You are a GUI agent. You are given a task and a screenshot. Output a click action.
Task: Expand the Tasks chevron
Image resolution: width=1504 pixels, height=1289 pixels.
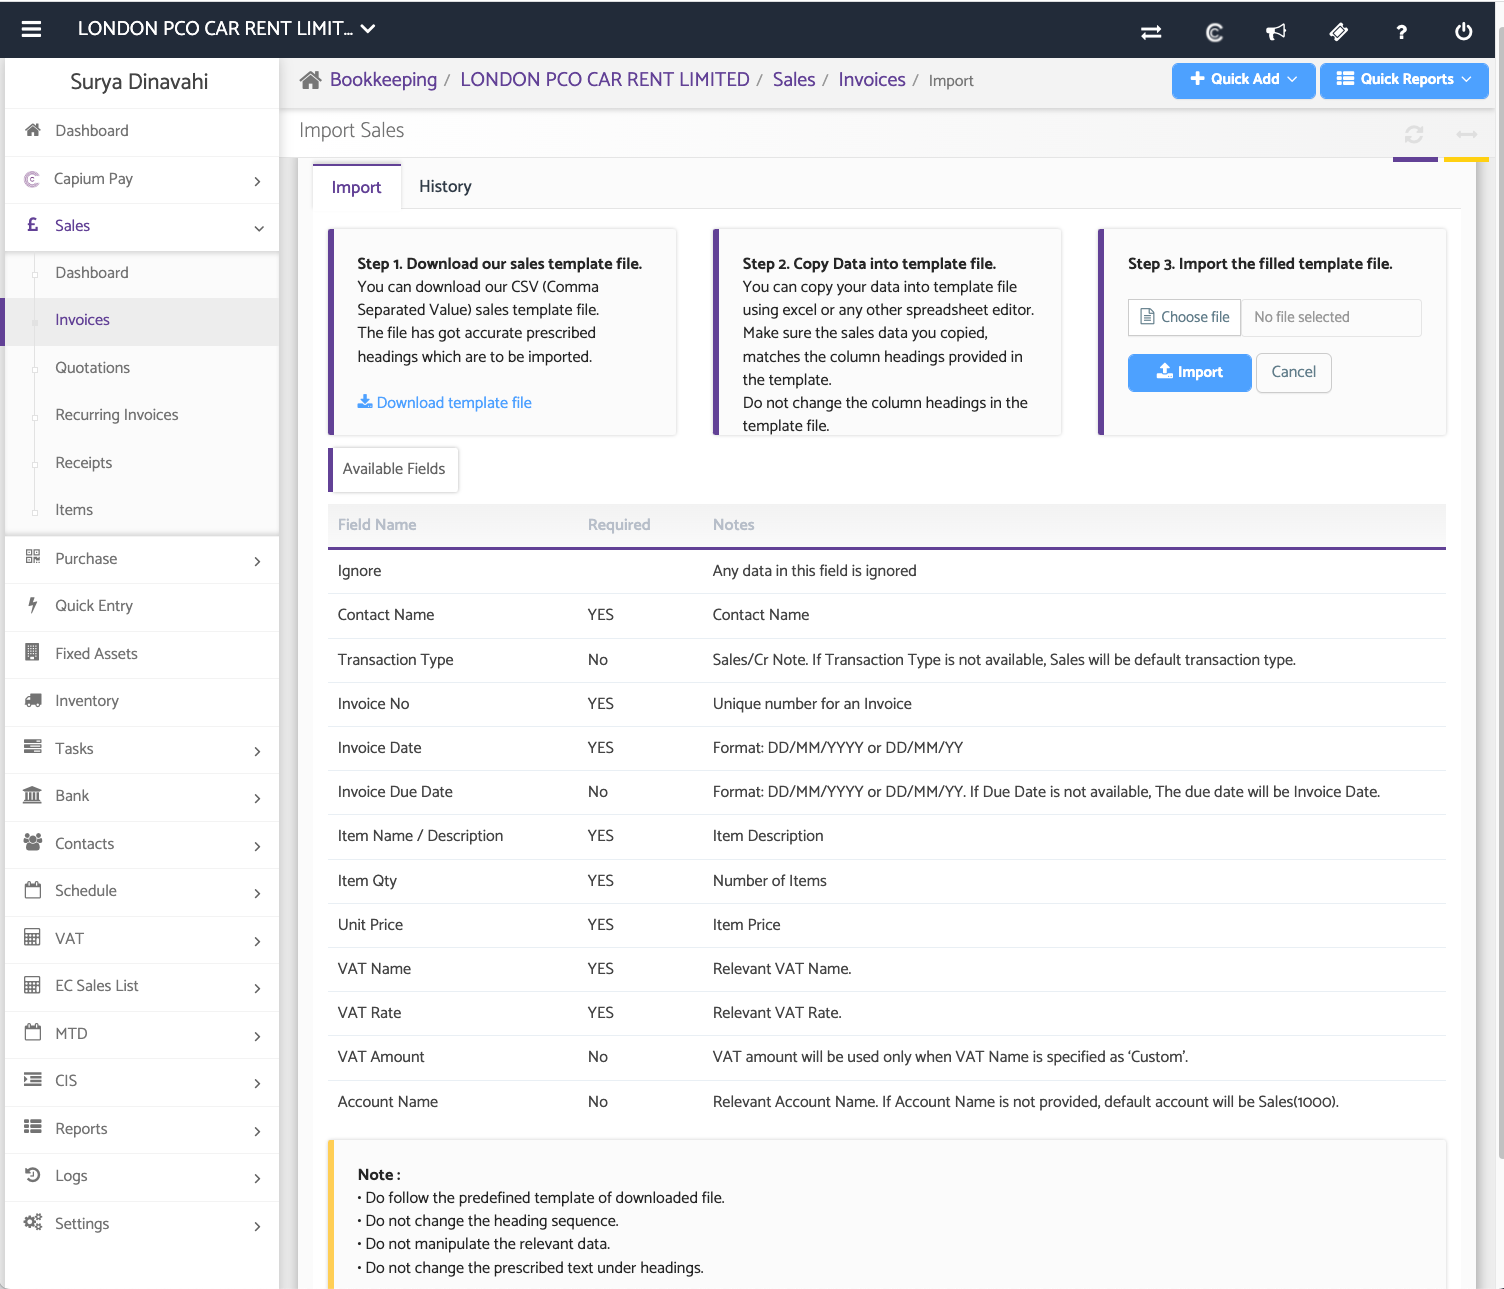(x=257, y=751)
